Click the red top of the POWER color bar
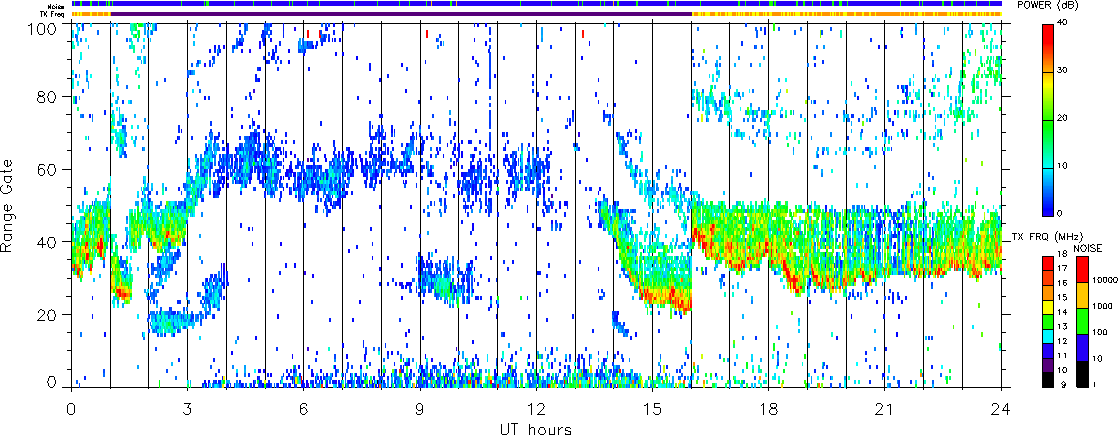Viewport: 1118px width, 435px height. click(x=1047, y=36)
